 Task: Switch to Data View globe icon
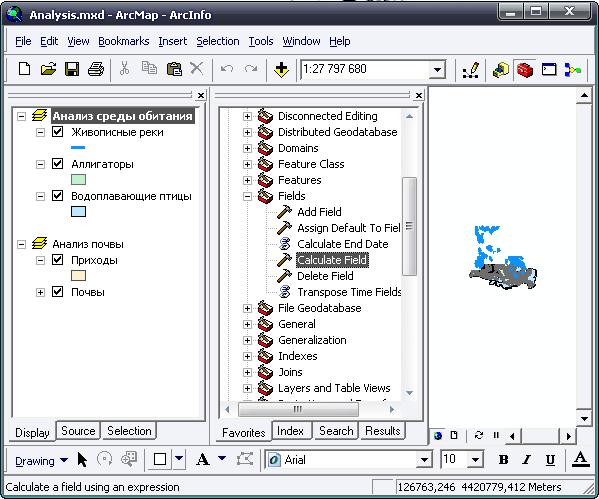pos(438,436)
